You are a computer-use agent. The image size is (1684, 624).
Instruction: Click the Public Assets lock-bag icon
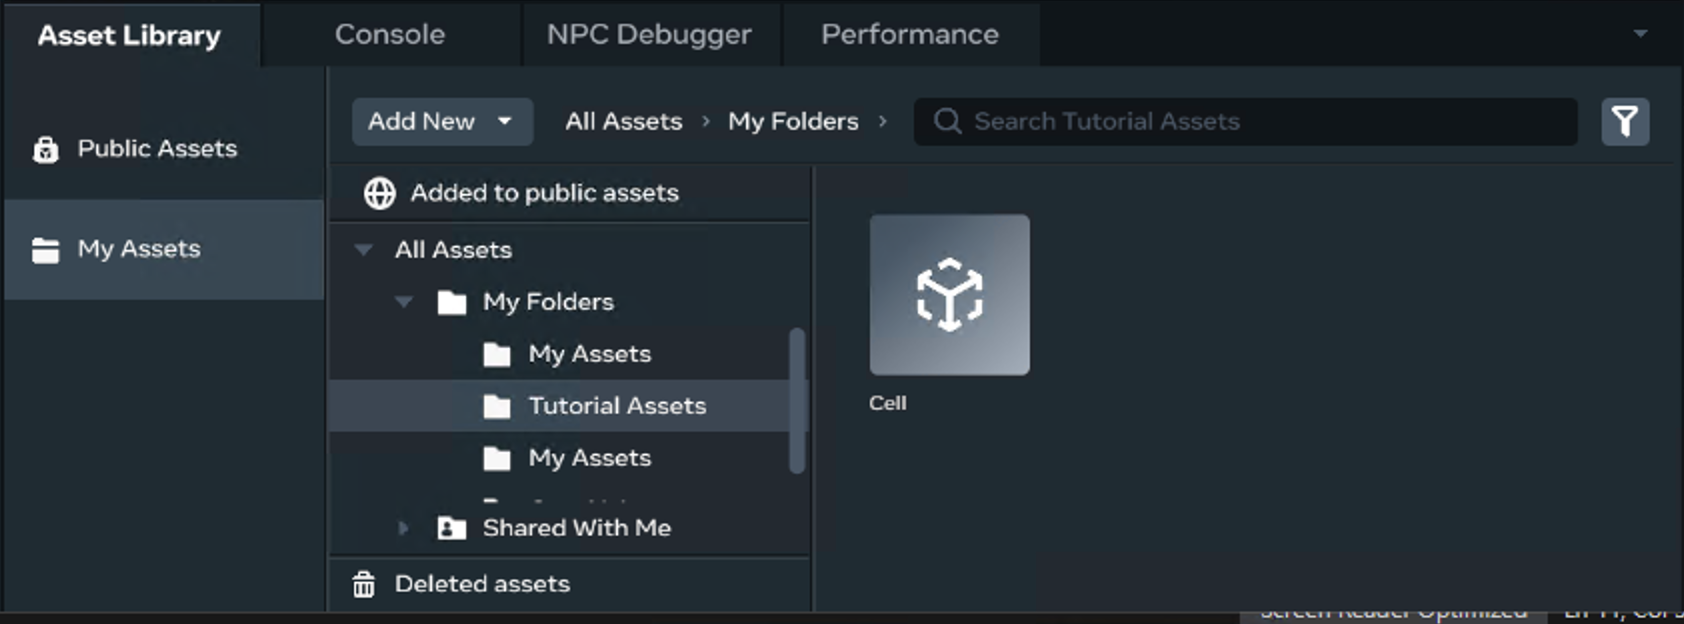coord(46,149)
